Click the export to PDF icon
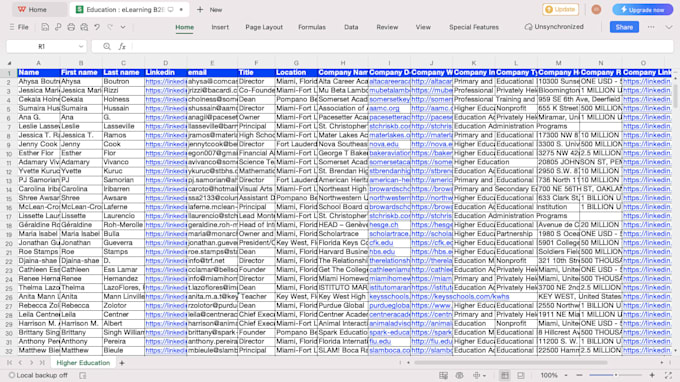Screen dimensions: 680x382 click(58, 27)
